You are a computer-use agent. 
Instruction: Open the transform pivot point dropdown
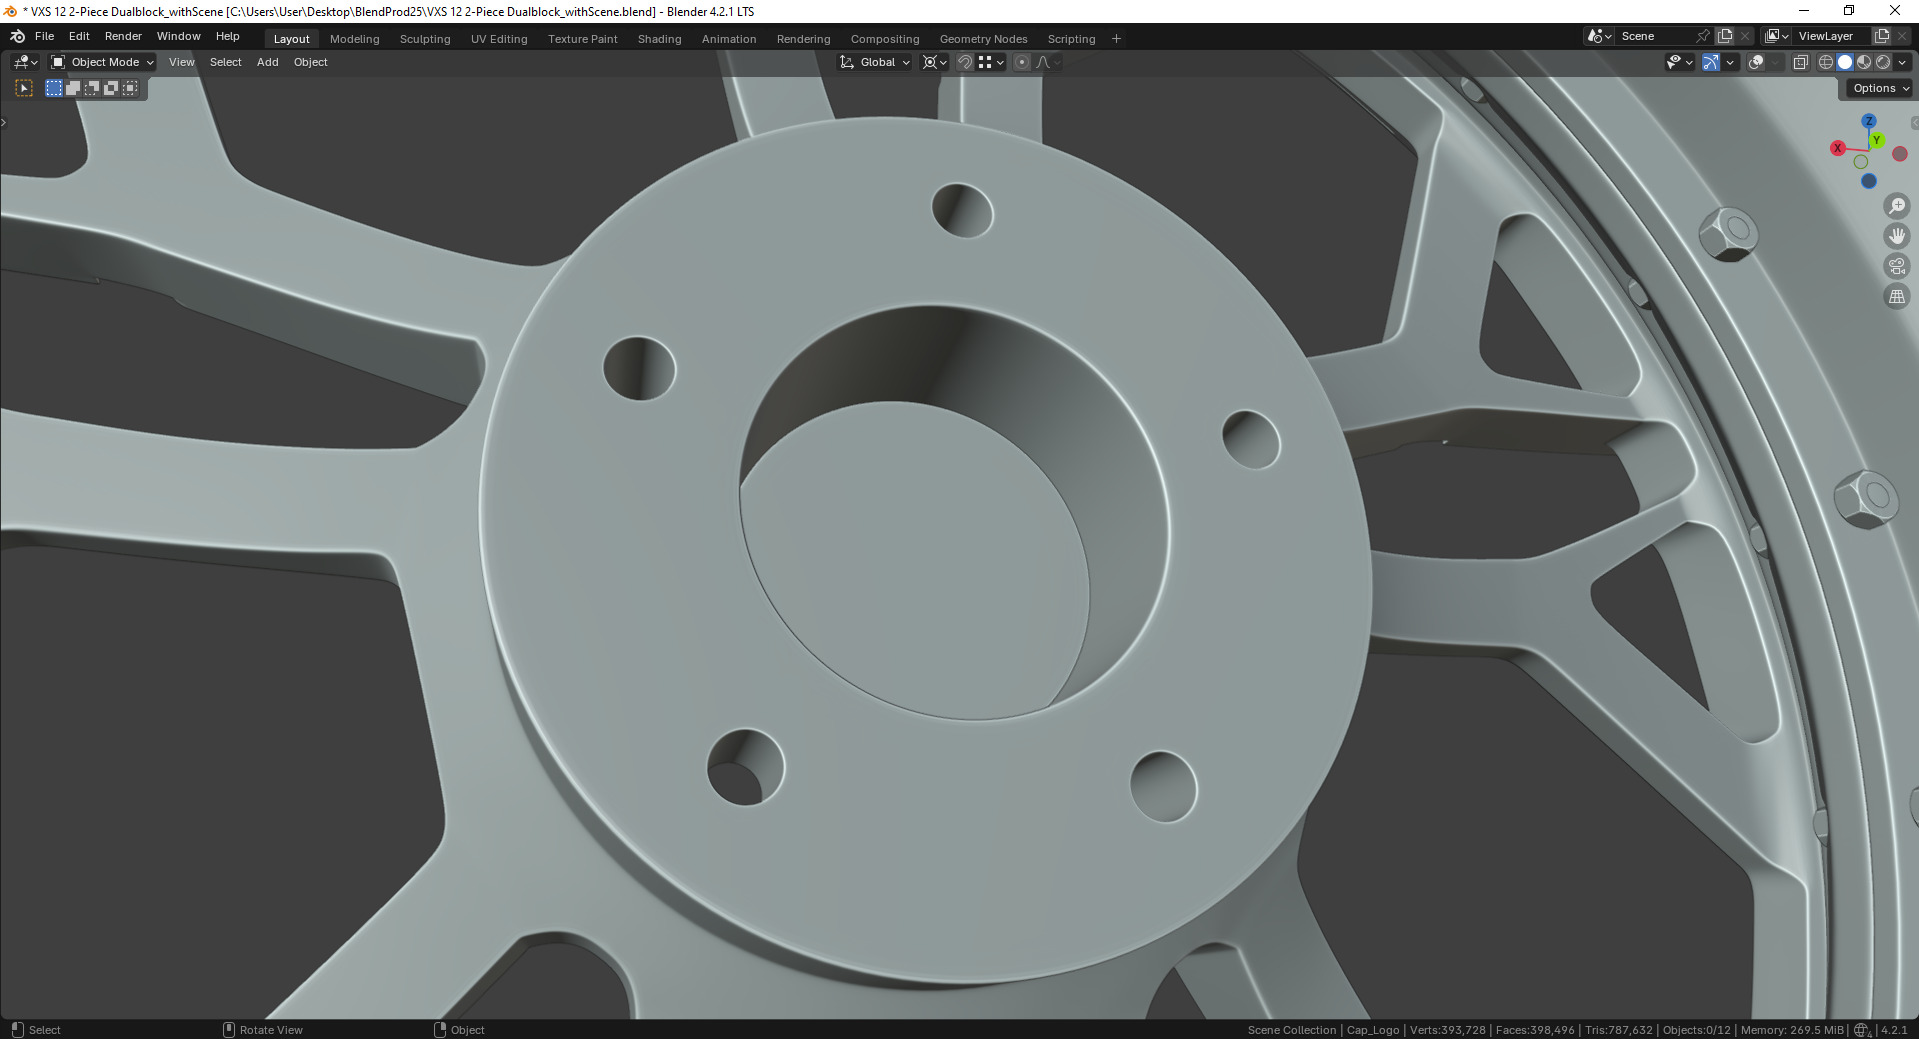935,62
